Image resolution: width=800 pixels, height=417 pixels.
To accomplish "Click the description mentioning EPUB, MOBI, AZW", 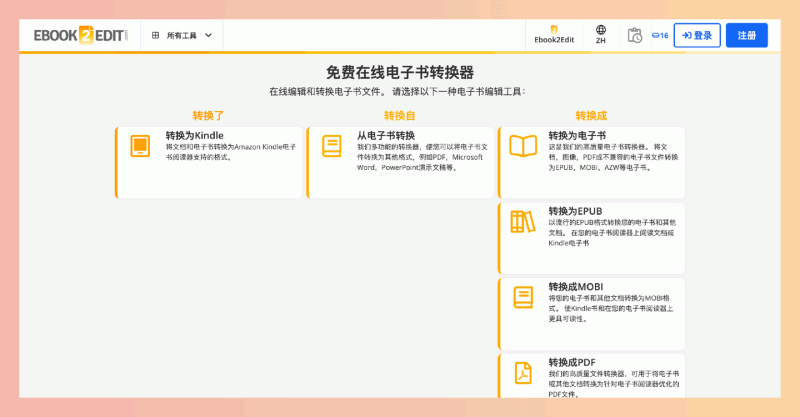I will (x=614, y=157).
